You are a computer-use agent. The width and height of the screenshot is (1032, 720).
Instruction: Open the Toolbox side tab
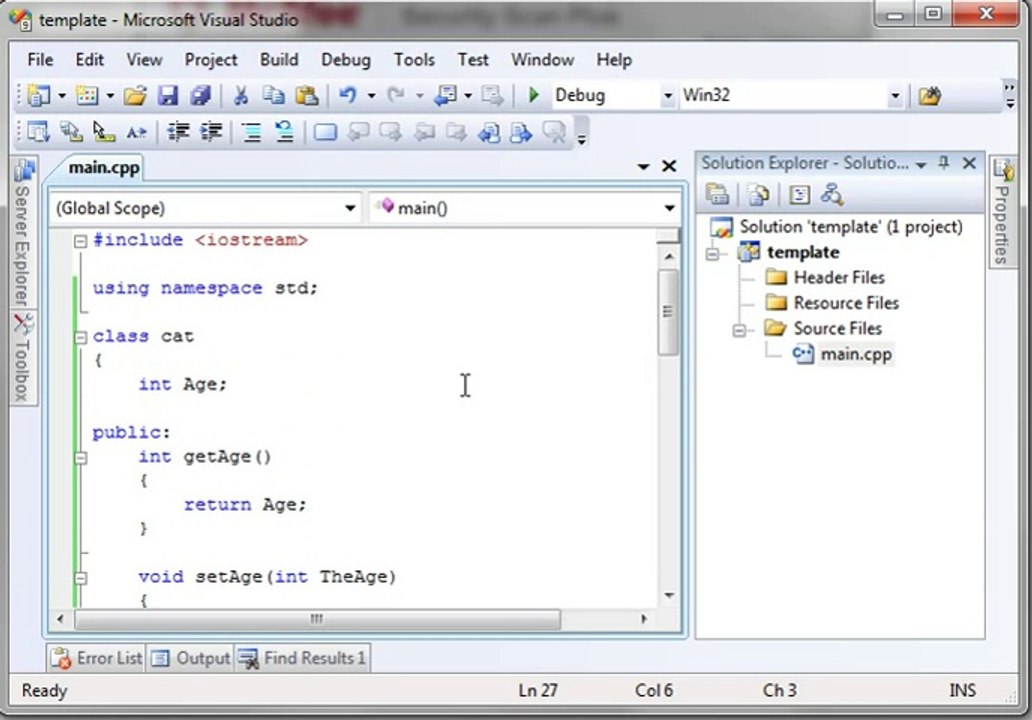click(24, 357)
